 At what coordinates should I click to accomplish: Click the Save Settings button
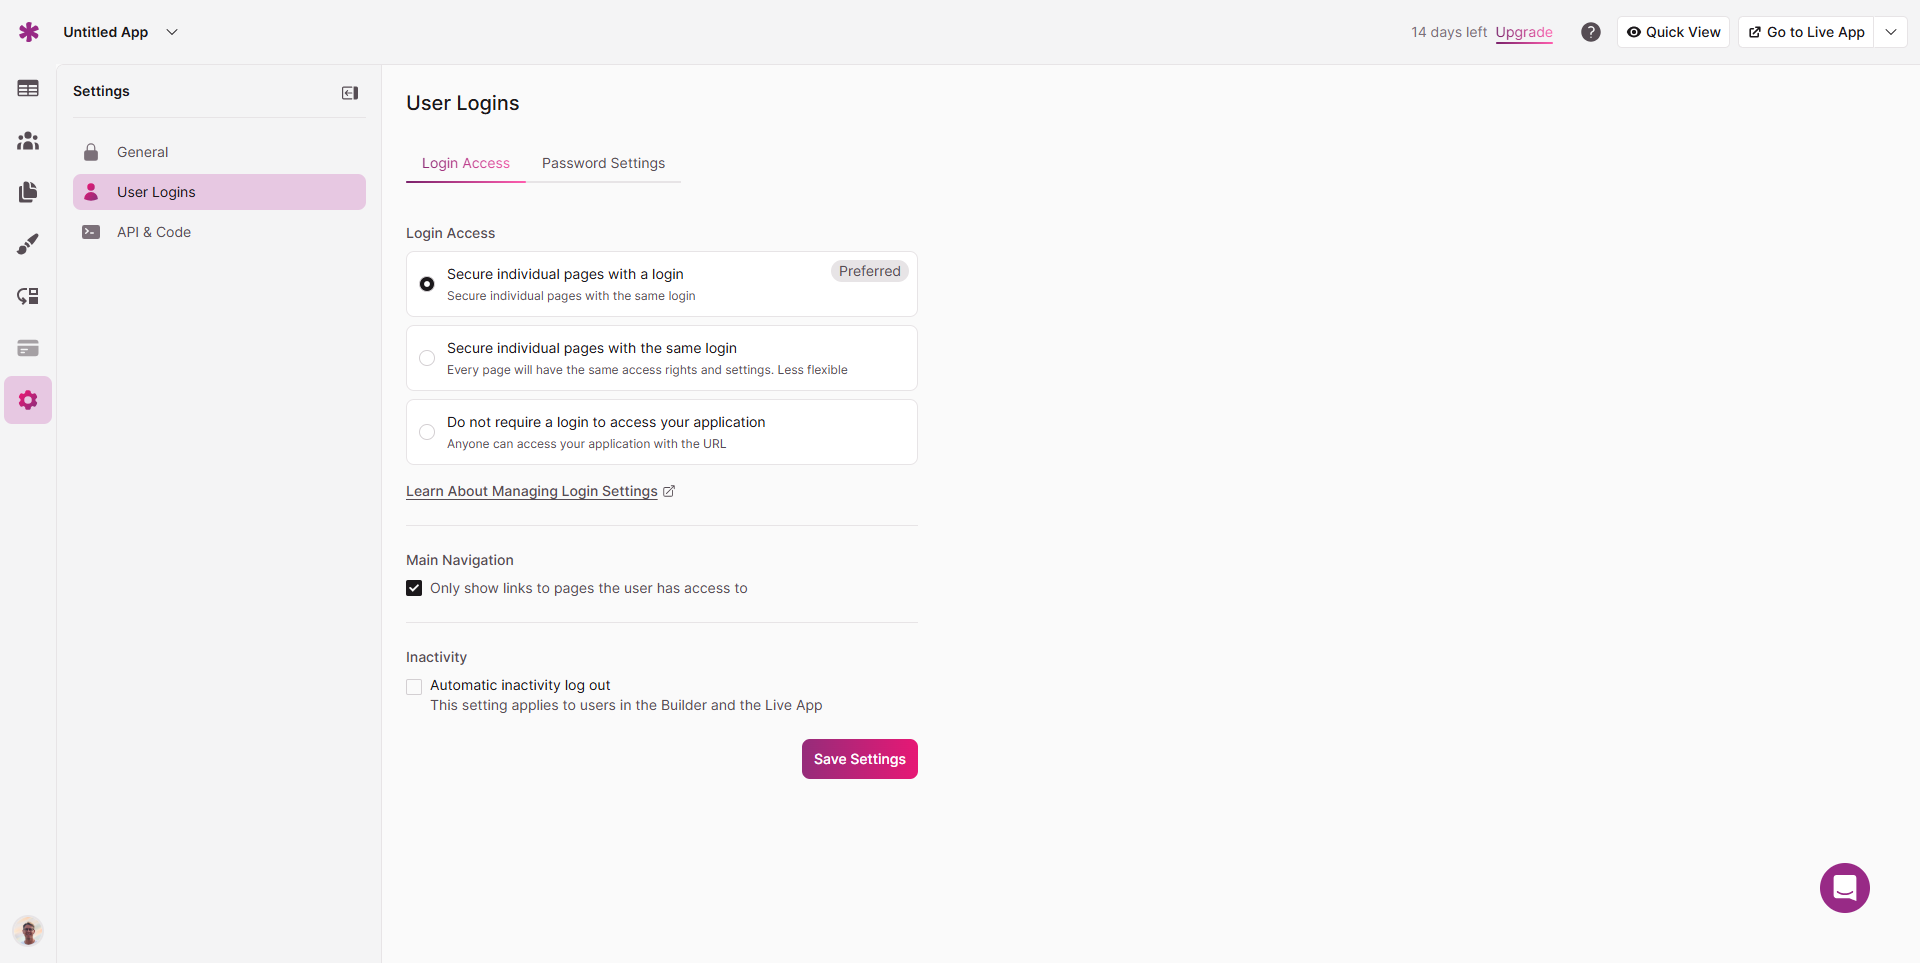859,759
